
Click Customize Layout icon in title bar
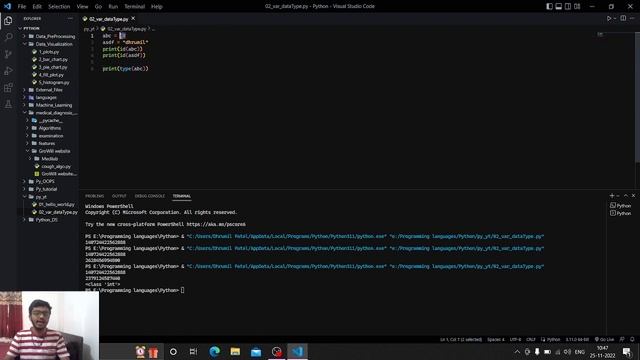tap(577, 6)
